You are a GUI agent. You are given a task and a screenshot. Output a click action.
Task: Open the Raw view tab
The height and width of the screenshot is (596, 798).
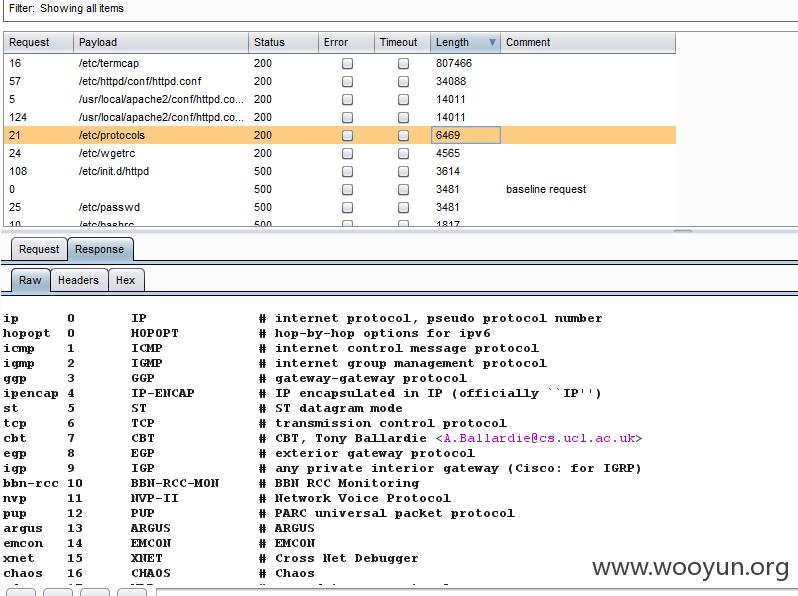pyautogui.click(x=31, y=280)
